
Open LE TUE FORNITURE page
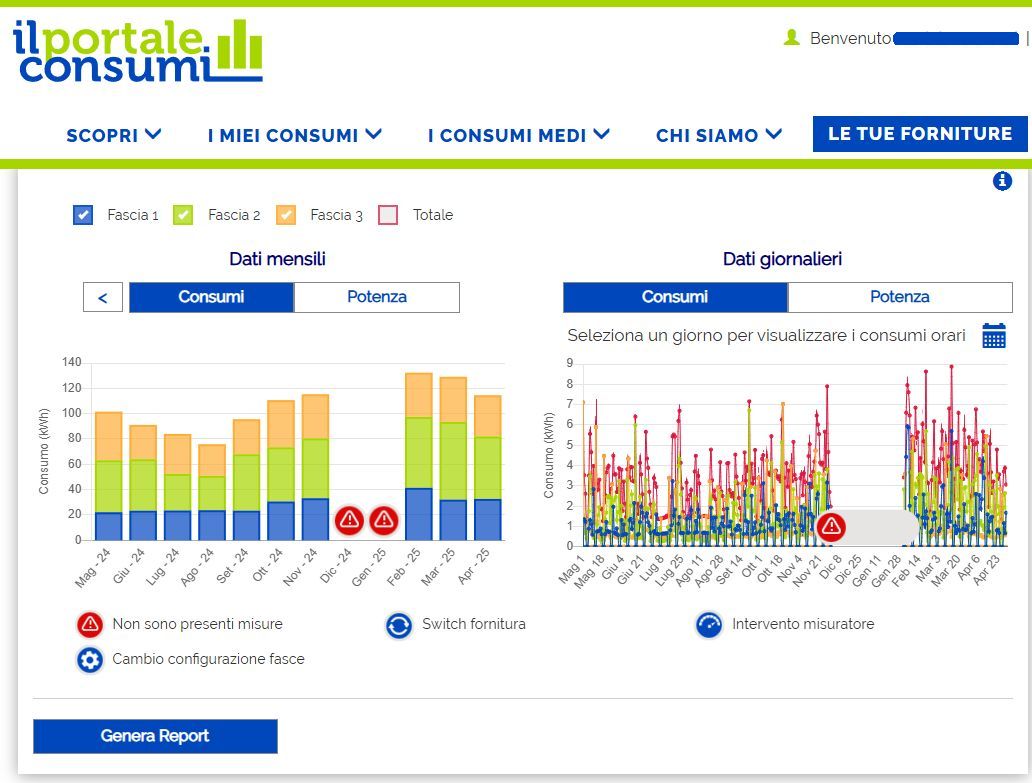(x=920, y=134)
